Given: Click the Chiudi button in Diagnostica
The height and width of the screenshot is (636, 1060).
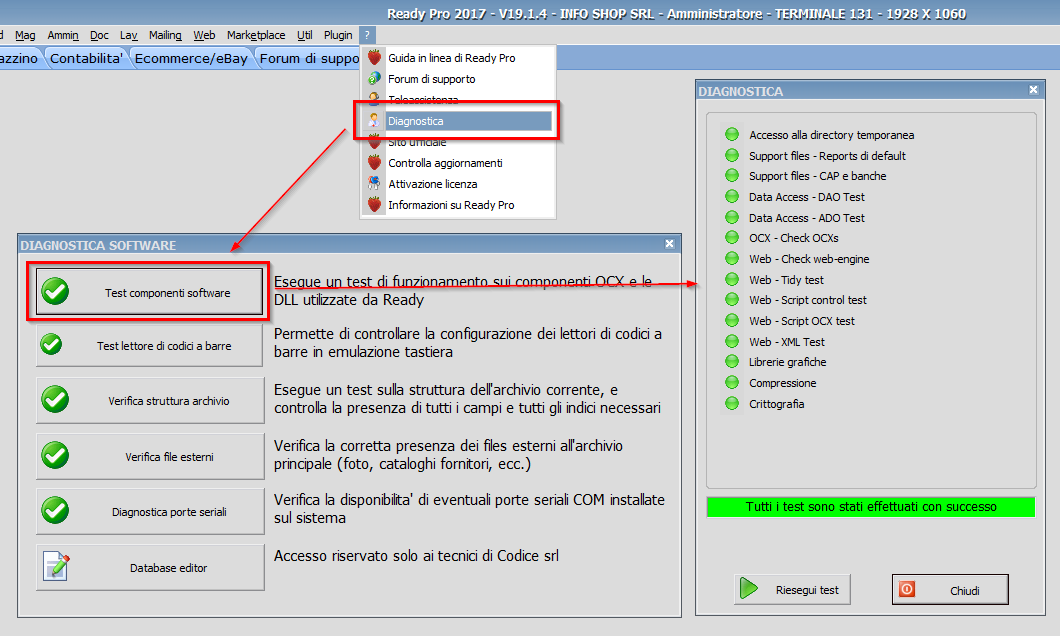Looking at the screenshot, I should click(950, 589).
